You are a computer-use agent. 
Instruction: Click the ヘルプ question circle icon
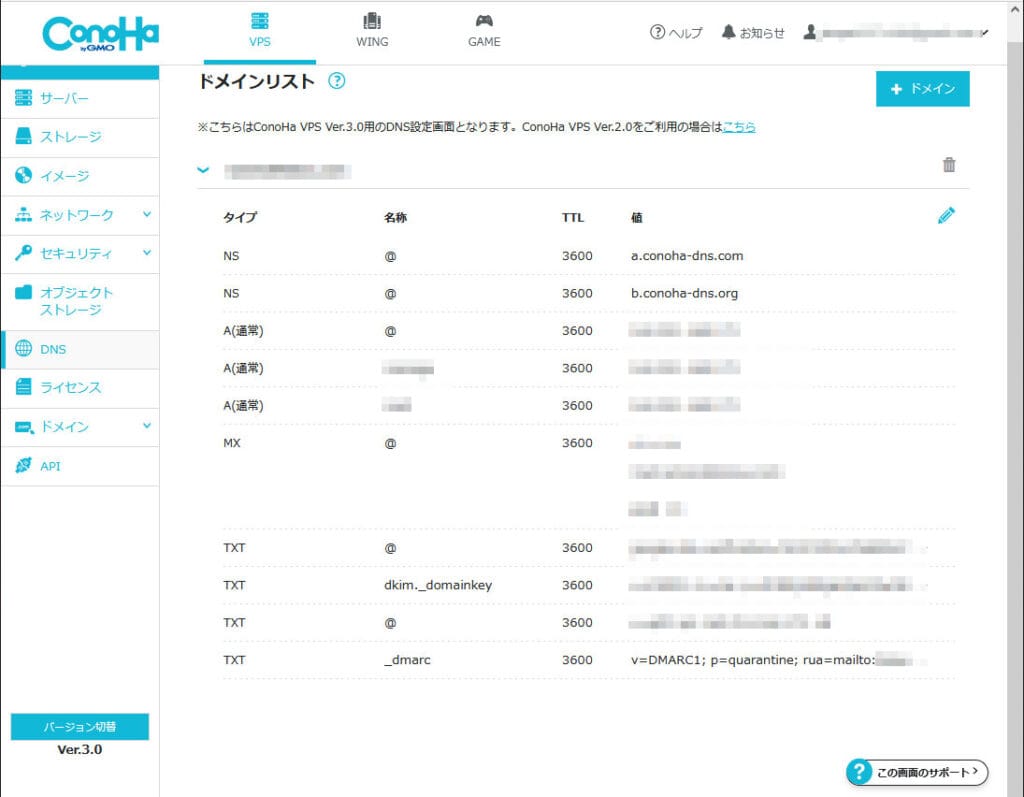tap(657, 32)
